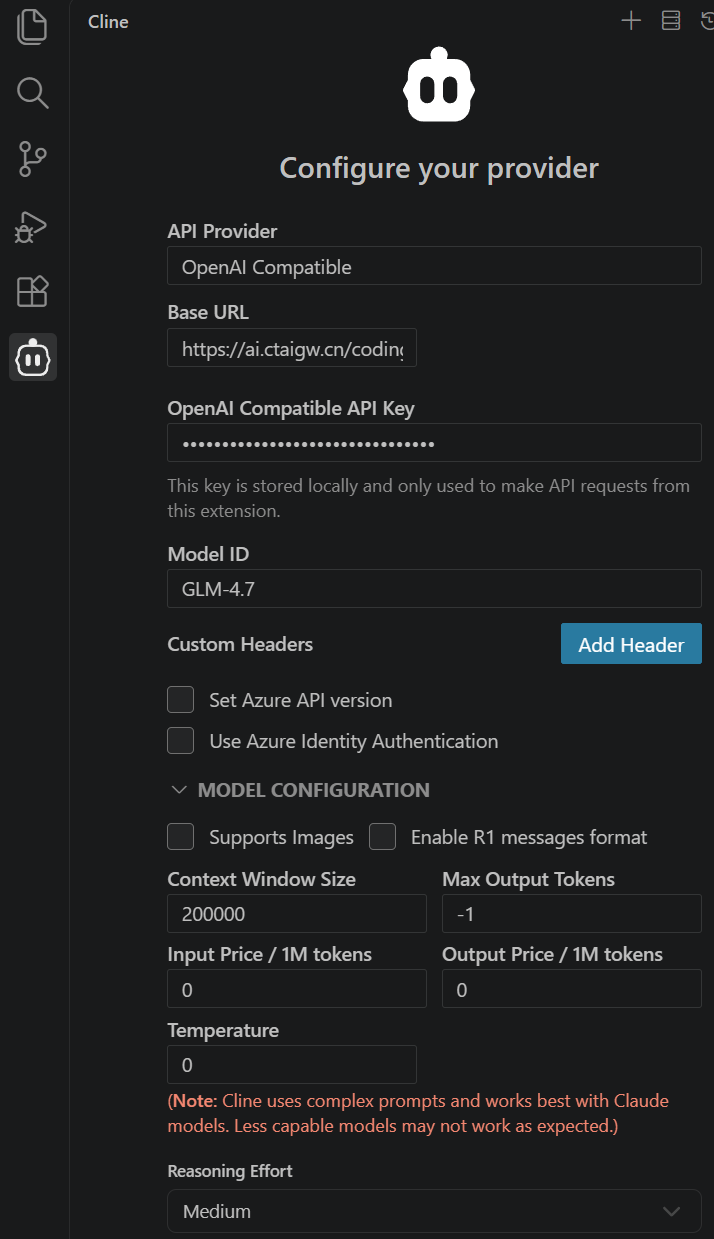Click the Context Window Size field
This screenshot has width=714, height=1239.
click(297, 914)
